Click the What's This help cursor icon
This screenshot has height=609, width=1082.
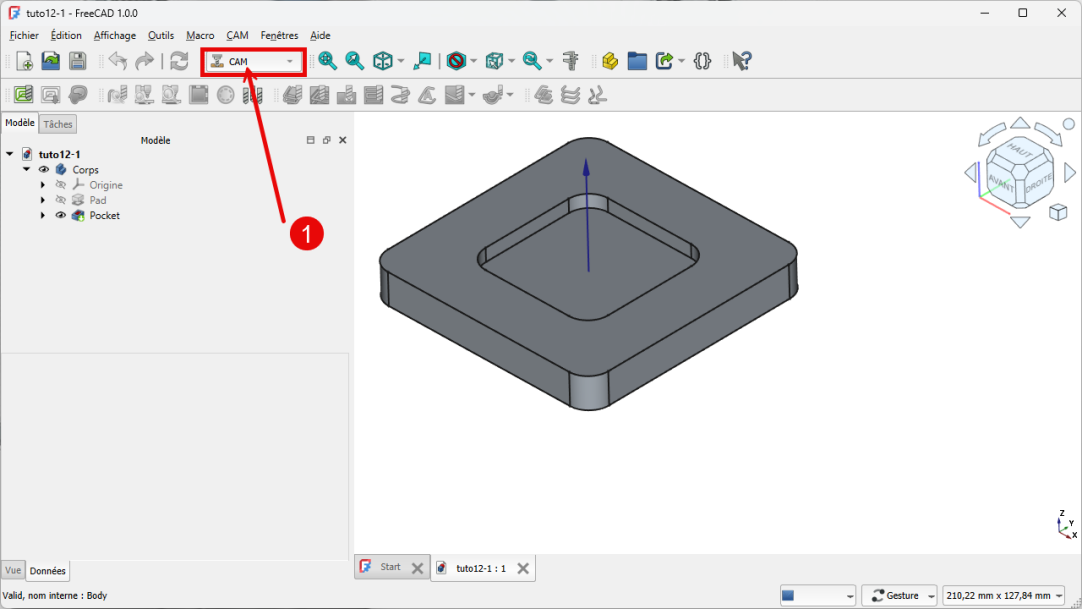740,61
